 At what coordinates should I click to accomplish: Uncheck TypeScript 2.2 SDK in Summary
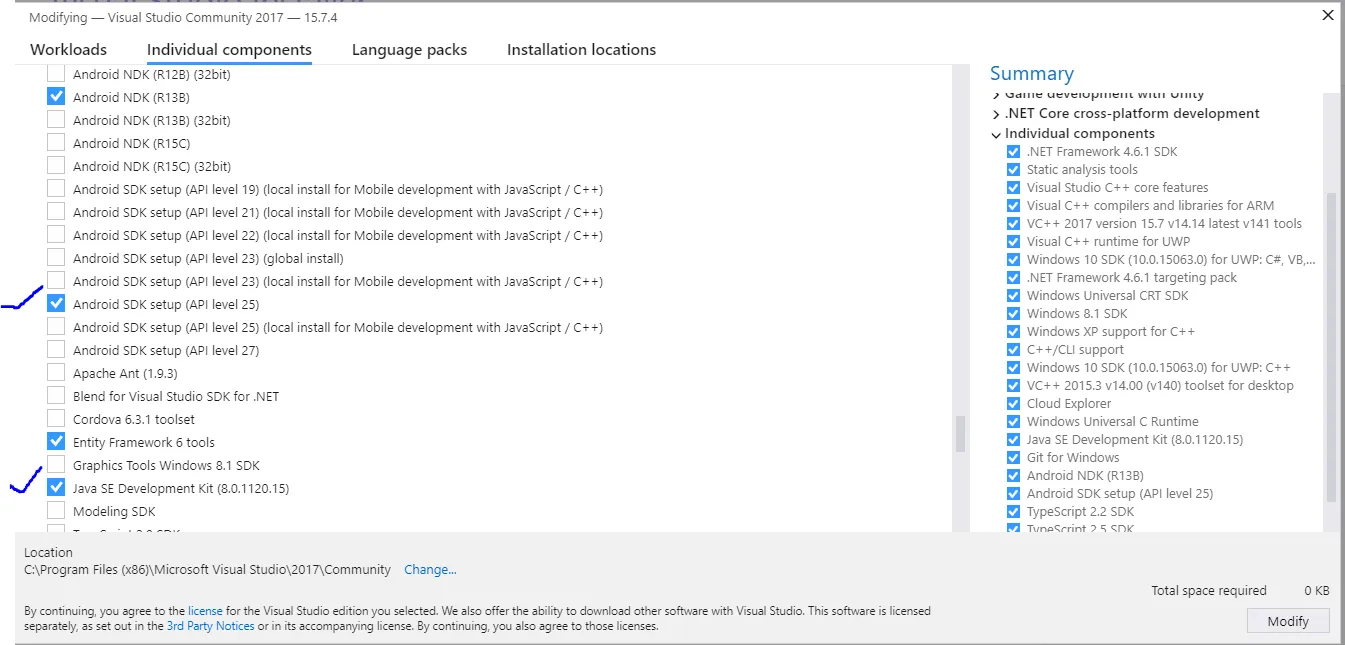pos(1013,512)
